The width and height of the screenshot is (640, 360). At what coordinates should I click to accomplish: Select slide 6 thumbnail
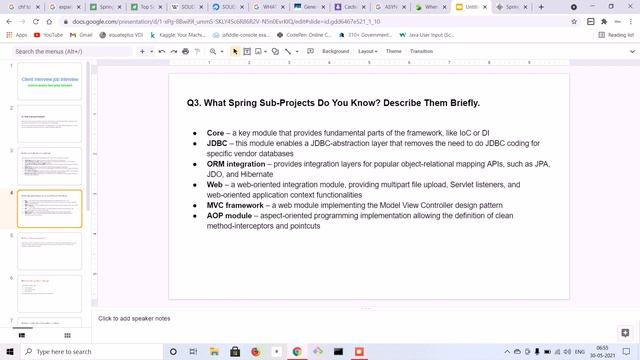(50, 293)
